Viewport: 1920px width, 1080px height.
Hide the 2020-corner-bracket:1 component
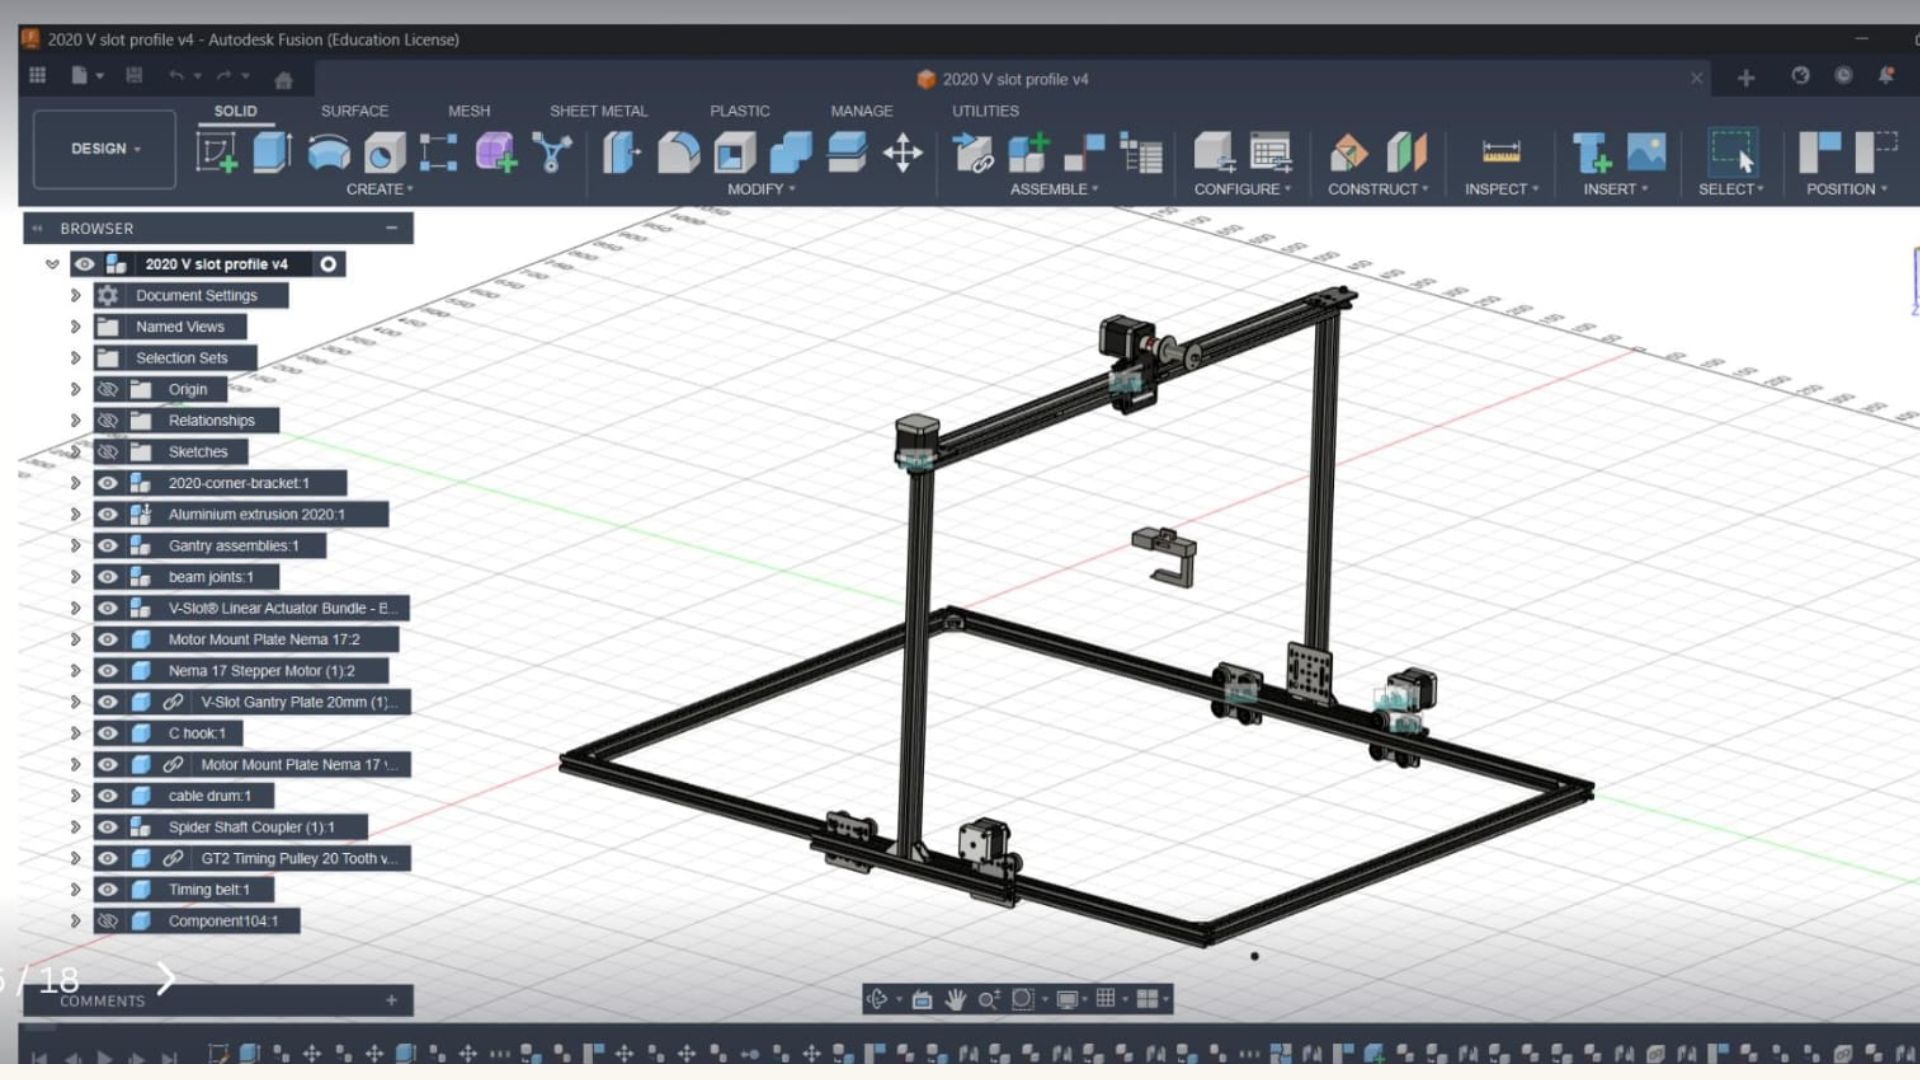click(108, 483)
